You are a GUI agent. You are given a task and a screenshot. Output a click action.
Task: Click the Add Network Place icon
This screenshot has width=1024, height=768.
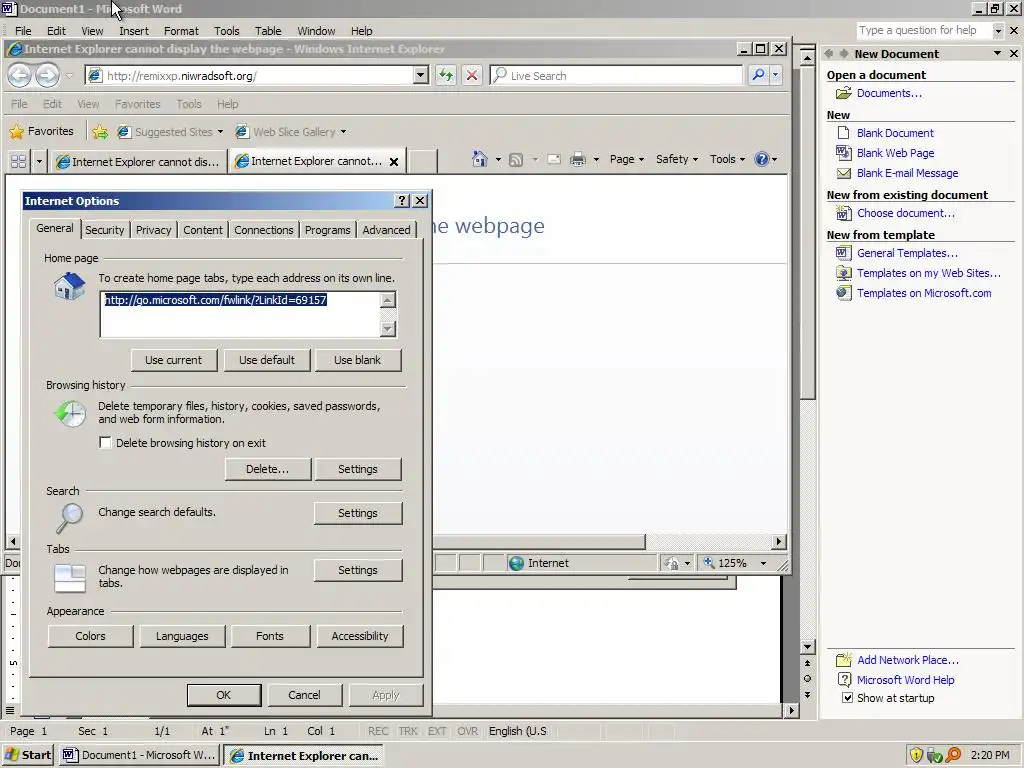(x=844, y=660)
